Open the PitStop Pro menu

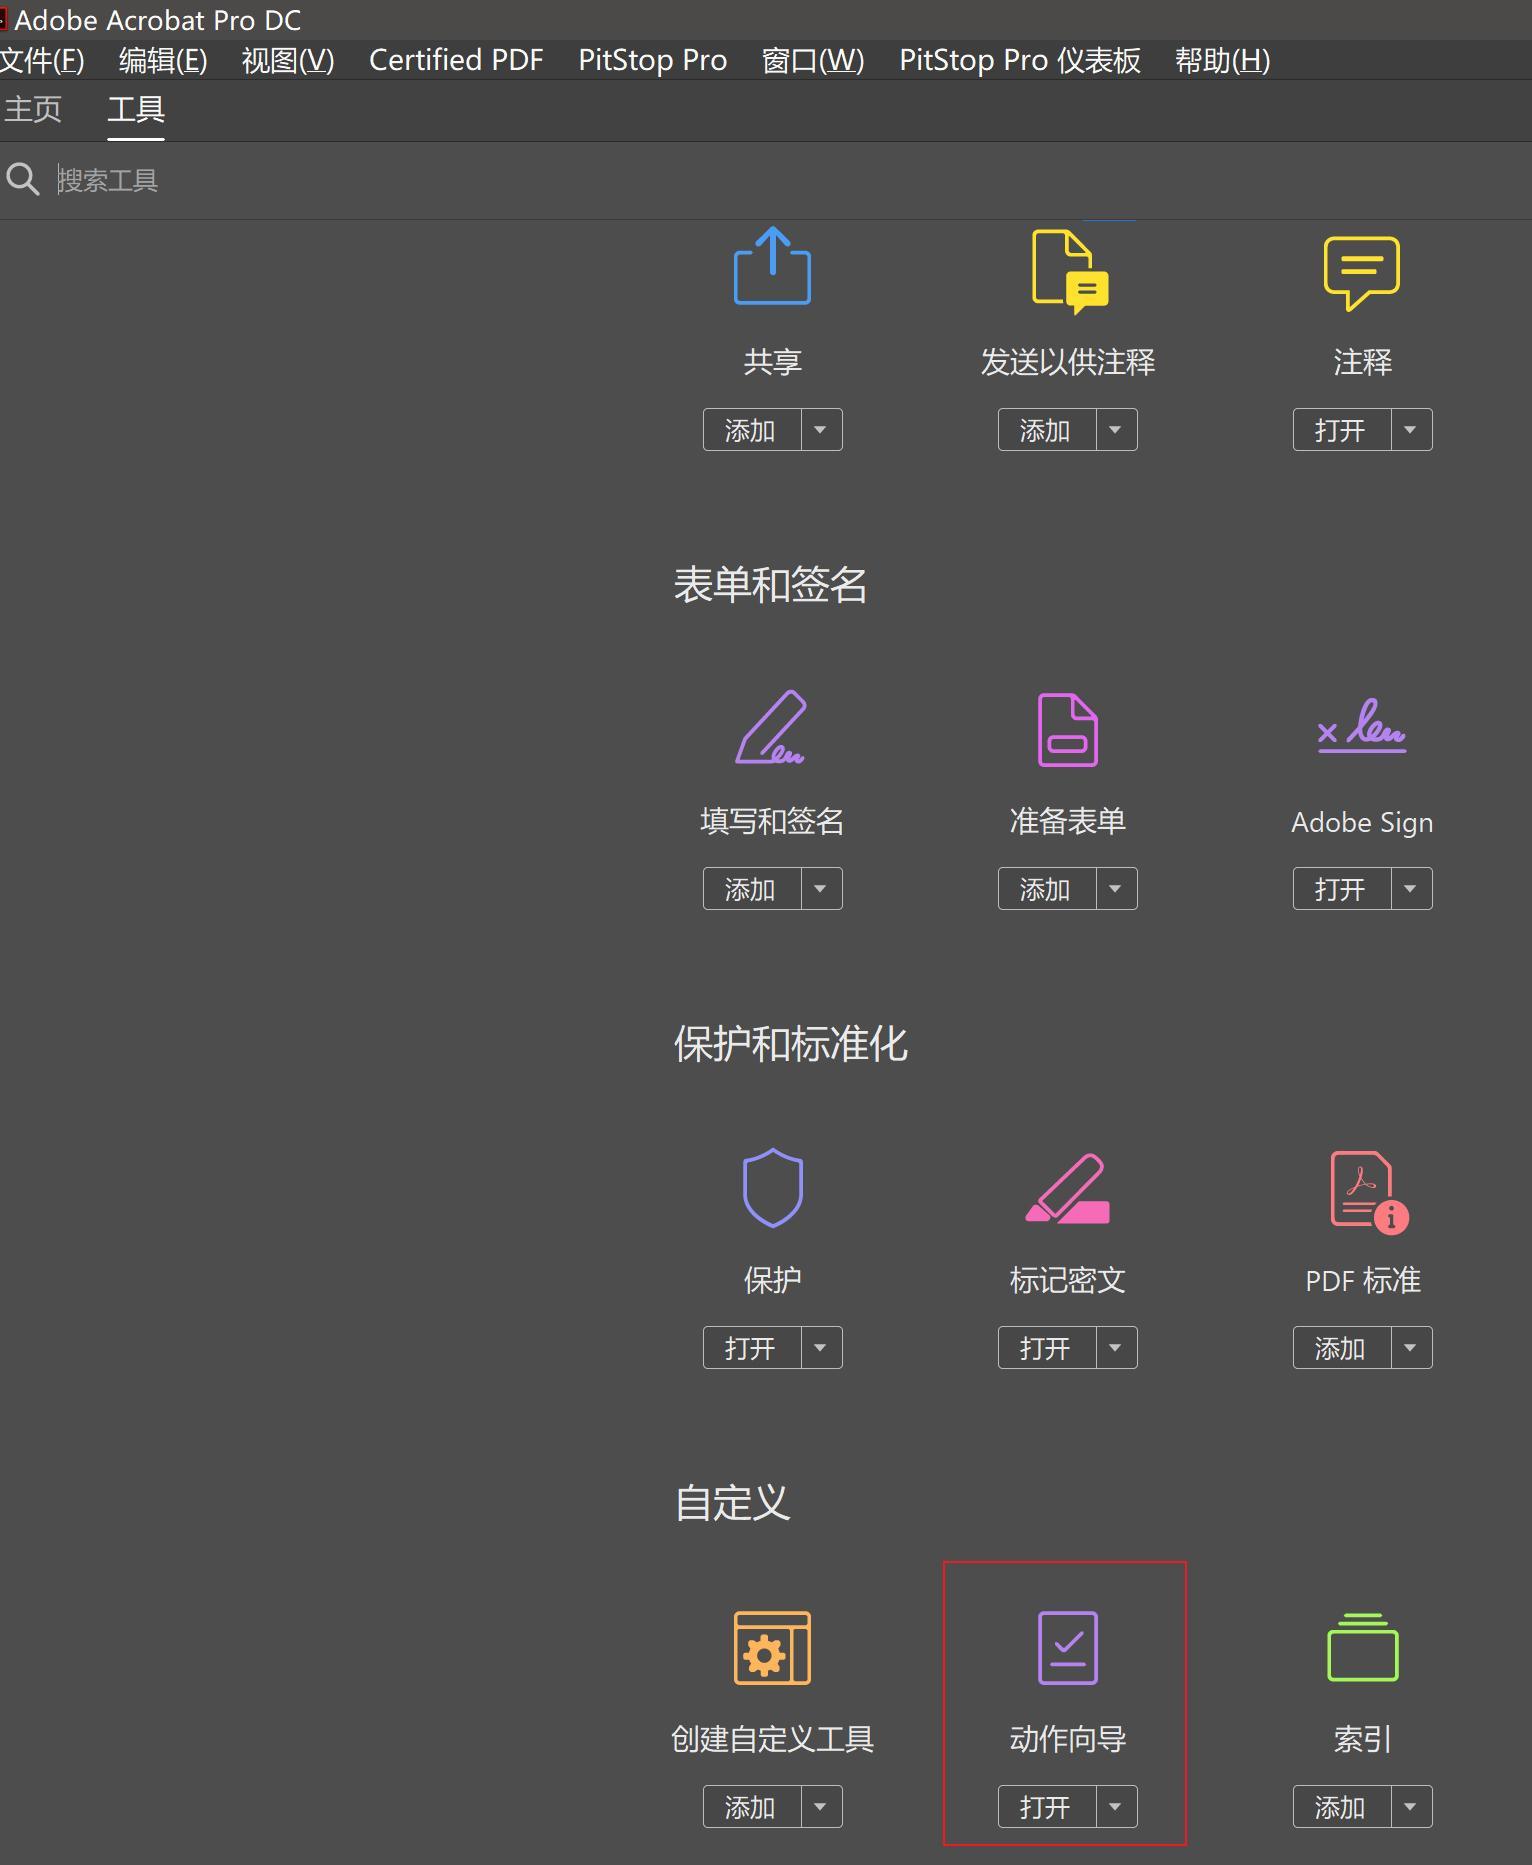pos(652,60)
